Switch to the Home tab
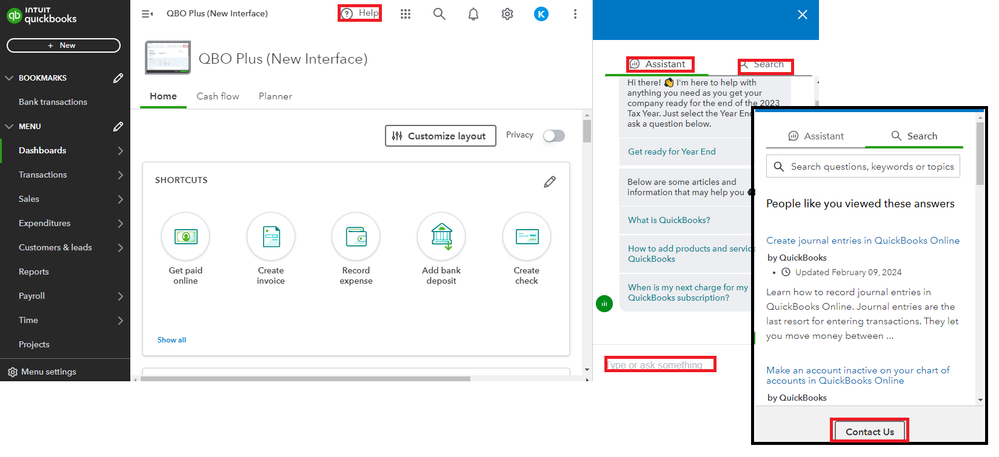Image resolution: width=999 pixels, height=457 pixels. 163,96
